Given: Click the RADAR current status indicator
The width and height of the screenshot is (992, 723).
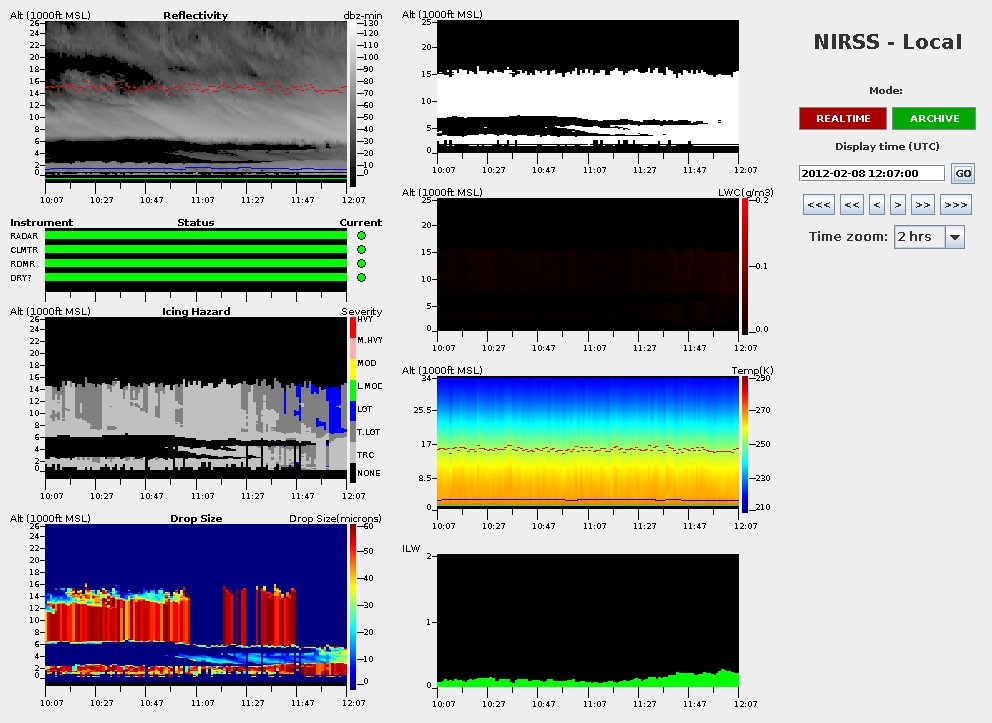Looking at the screenshot, I should coord(361,236).
